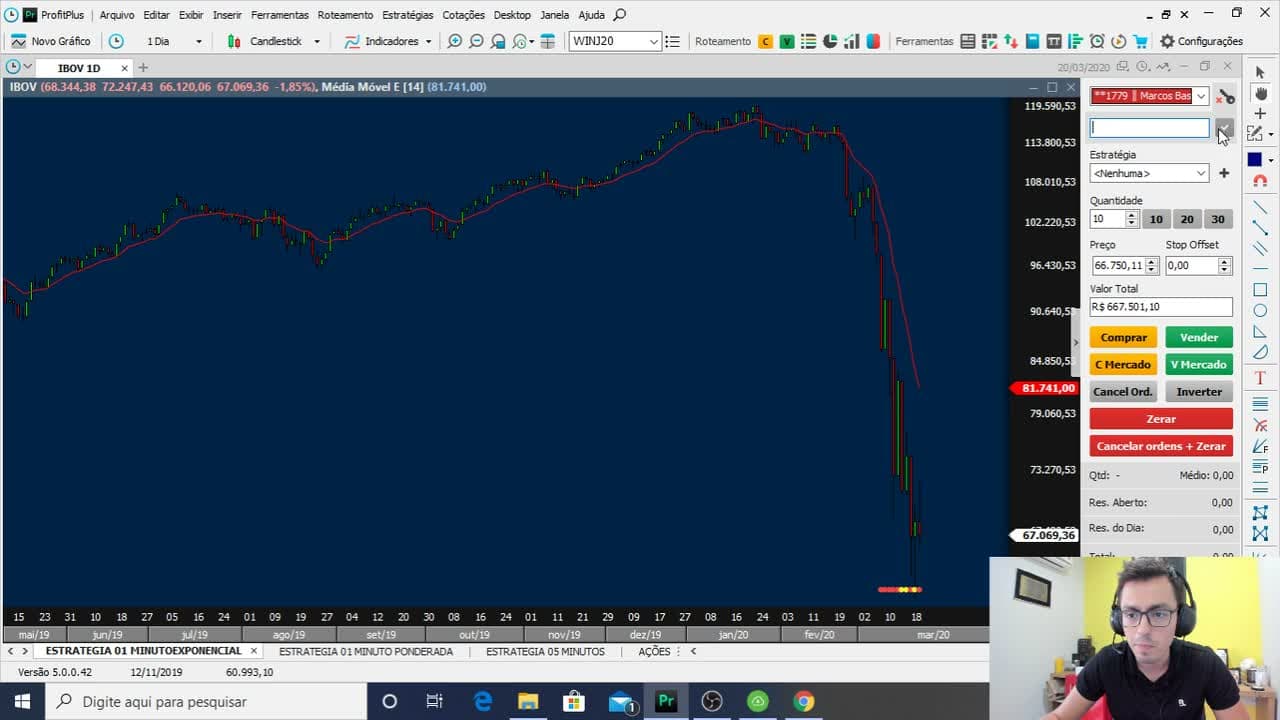The height and width of the screenshot is (720, 1280).
Task: Confirm password with check button
Action: 1224,128
